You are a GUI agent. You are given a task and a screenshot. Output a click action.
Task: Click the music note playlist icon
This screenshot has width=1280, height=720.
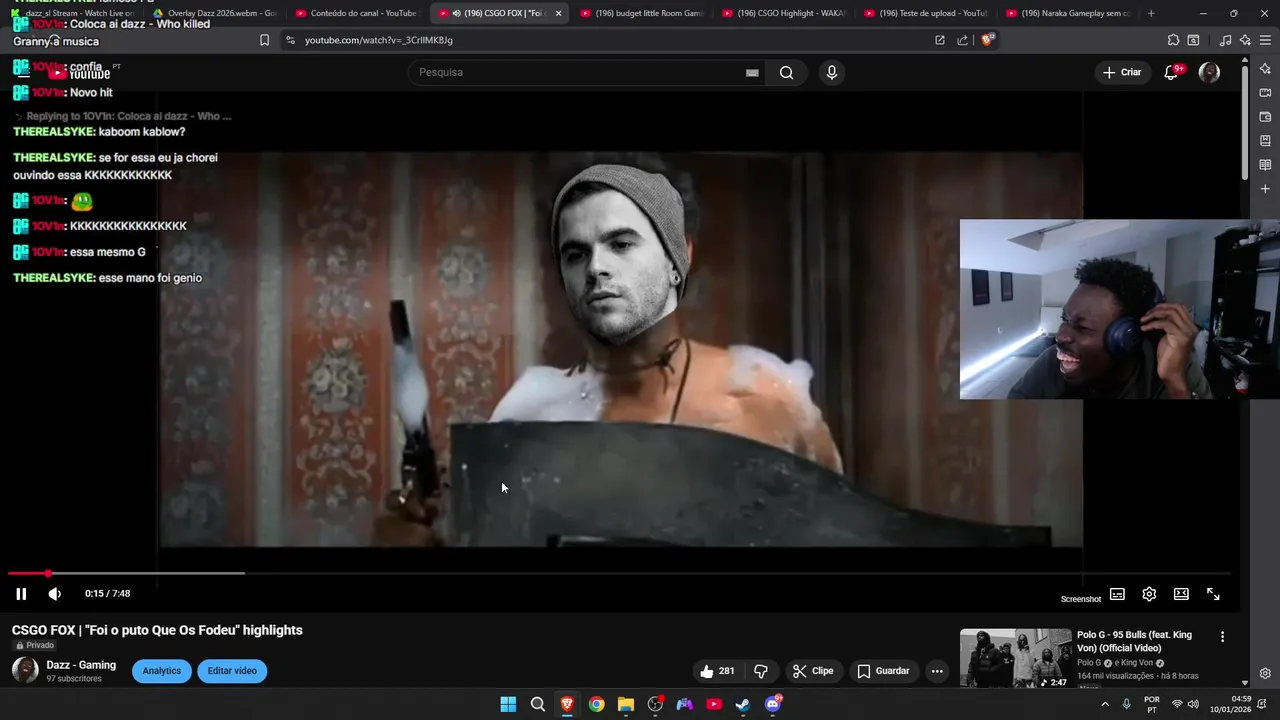click(1225, 40)
